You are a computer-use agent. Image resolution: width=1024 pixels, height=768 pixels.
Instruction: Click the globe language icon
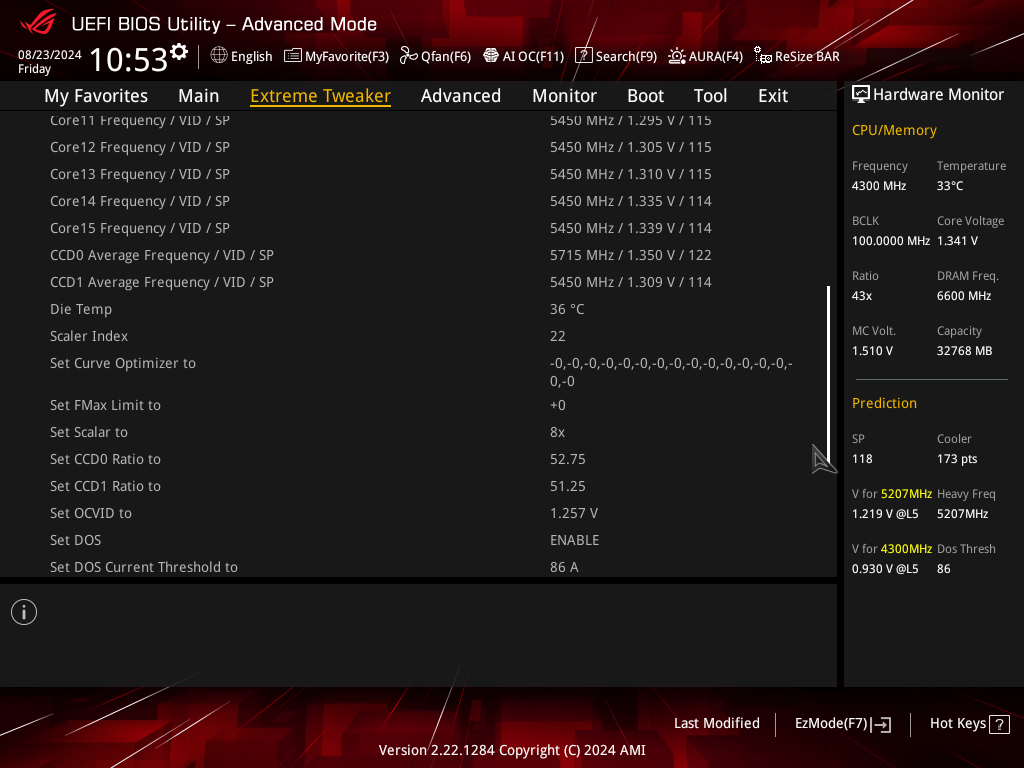[x=219, y=56]
